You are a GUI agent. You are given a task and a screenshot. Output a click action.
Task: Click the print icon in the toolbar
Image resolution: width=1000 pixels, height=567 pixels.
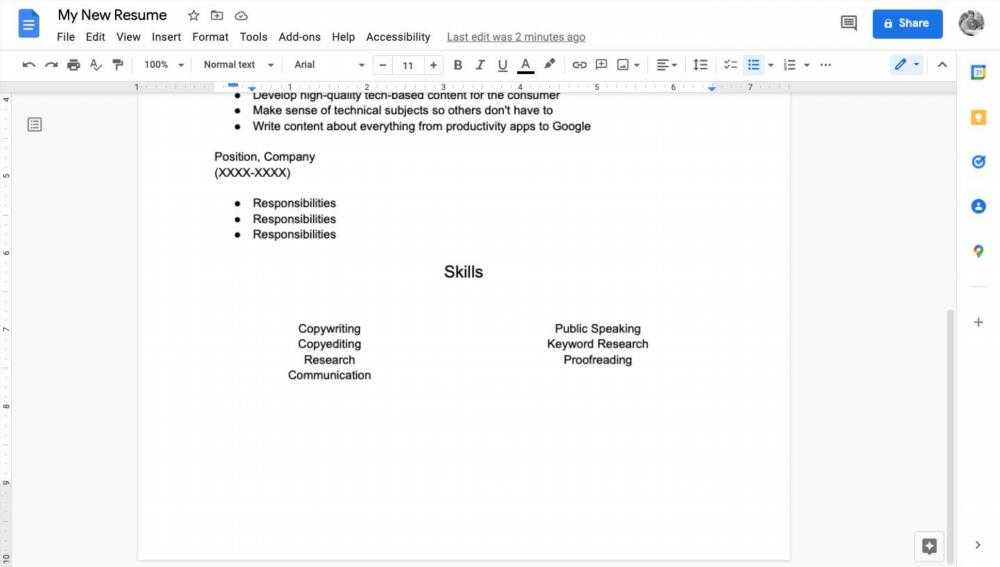(x=73, y=65)
